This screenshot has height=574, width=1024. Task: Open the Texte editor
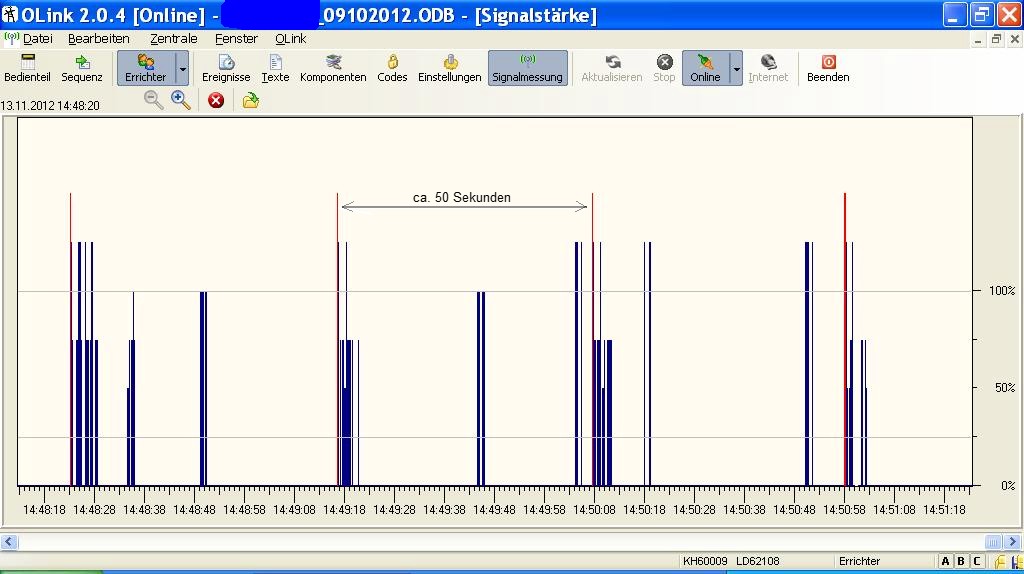point(275,68)
